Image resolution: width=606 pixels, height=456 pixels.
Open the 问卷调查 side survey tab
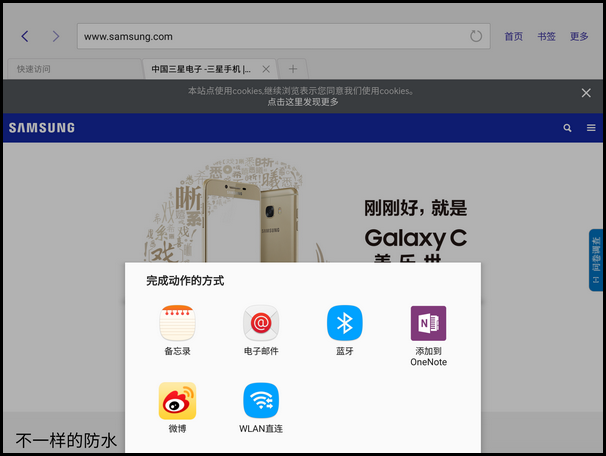[596, 260]
